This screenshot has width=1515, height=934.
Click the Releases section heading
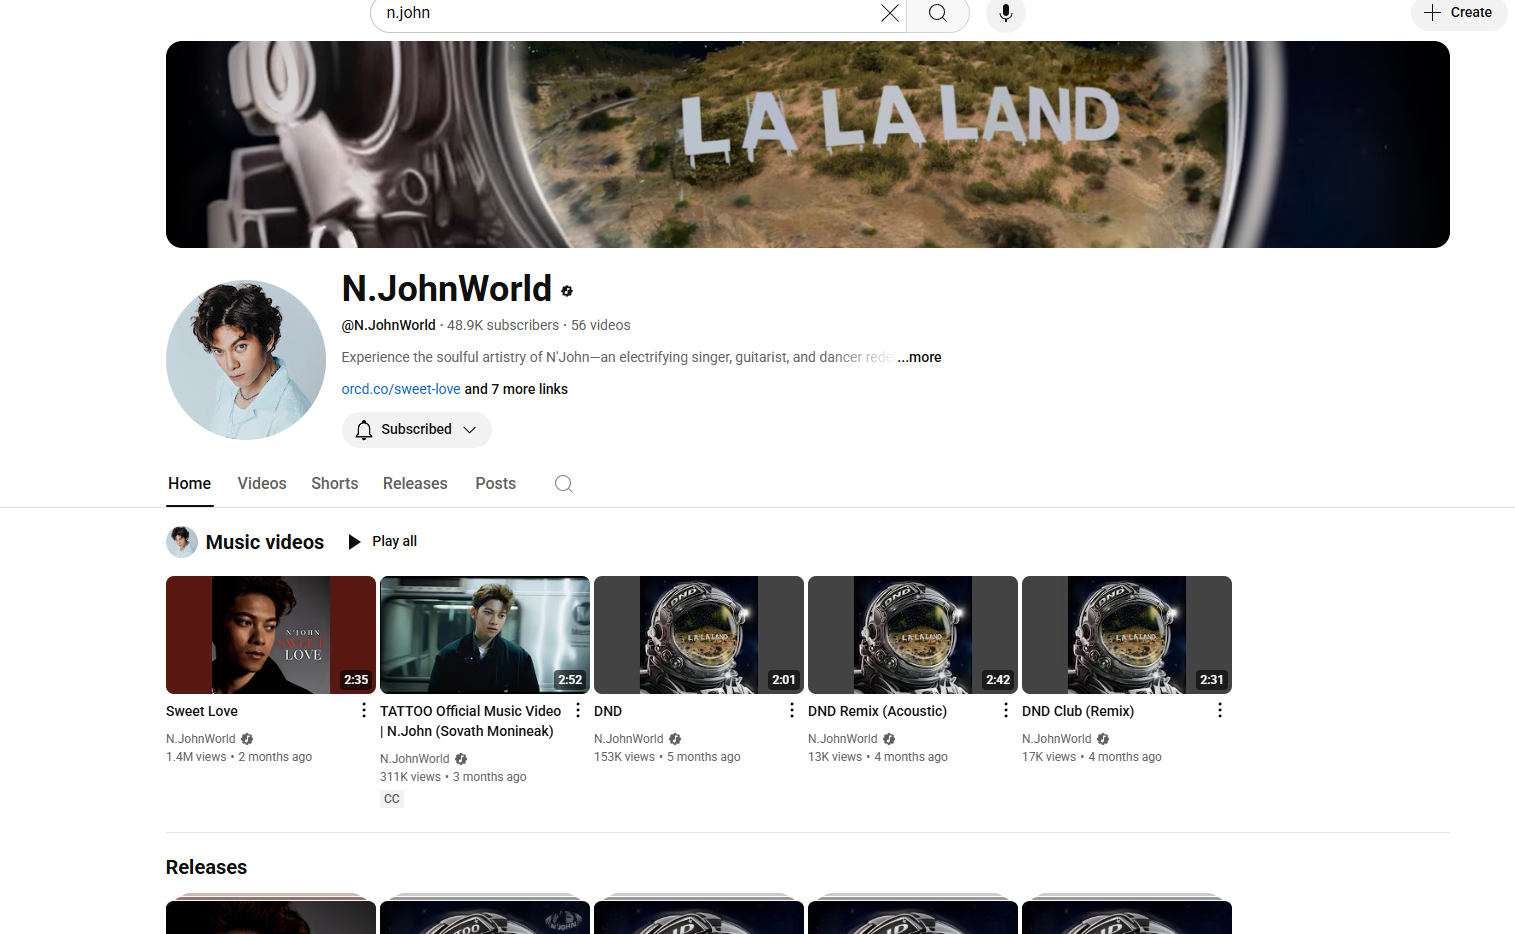click(206, 867)
